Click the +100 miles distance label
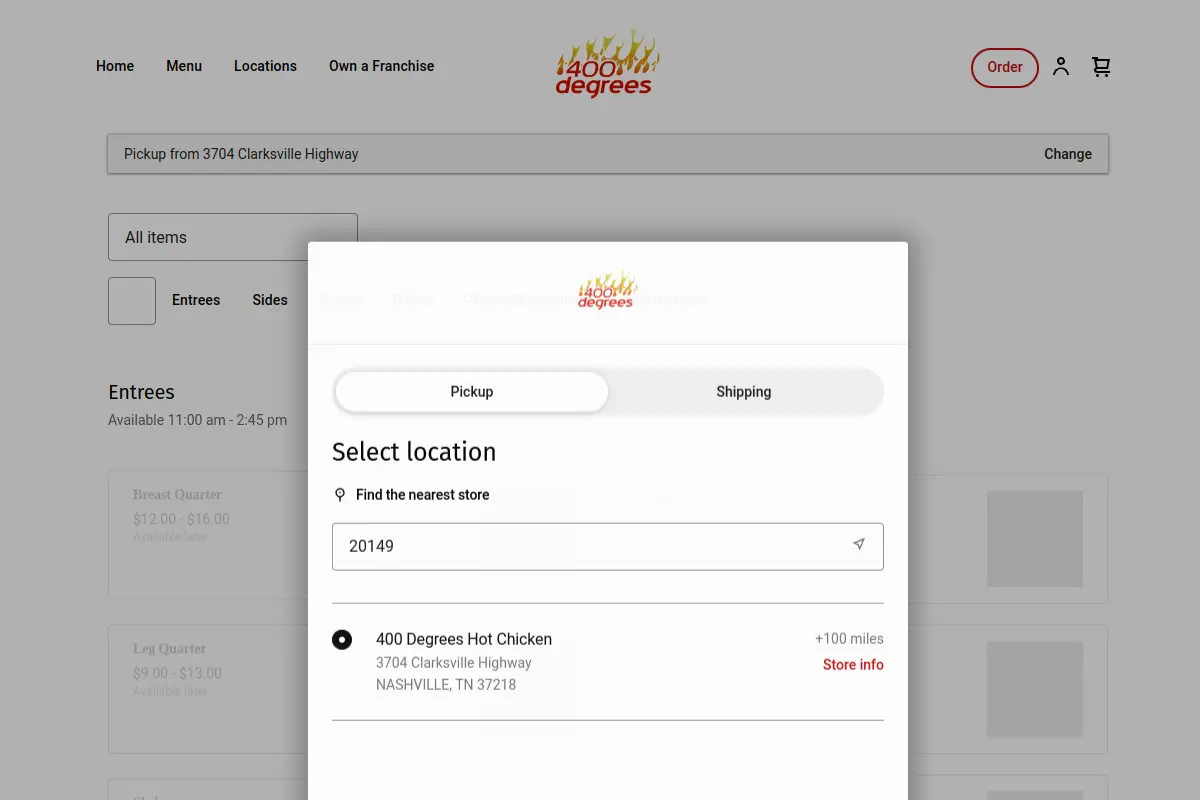1200x800 pixels. (x=849, y=639)
